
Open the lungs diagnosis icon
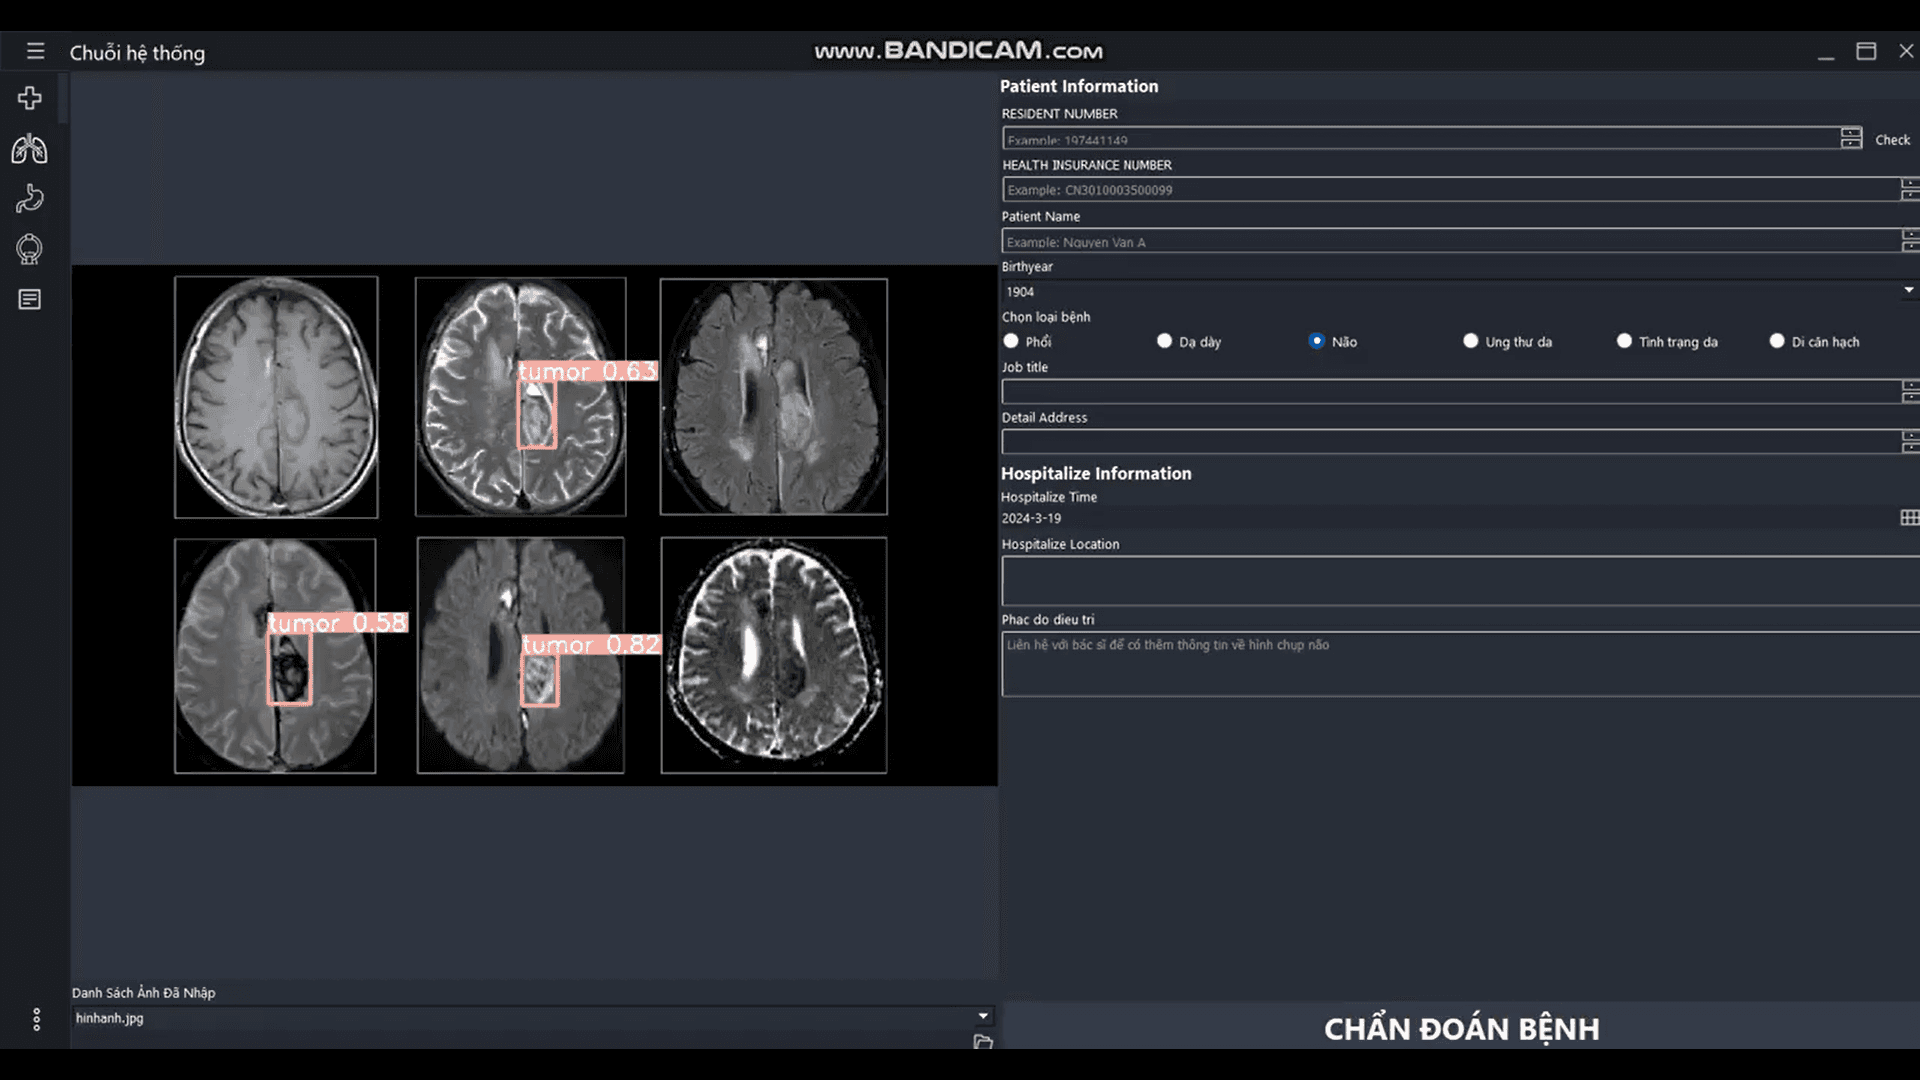[x=30, y=149]
